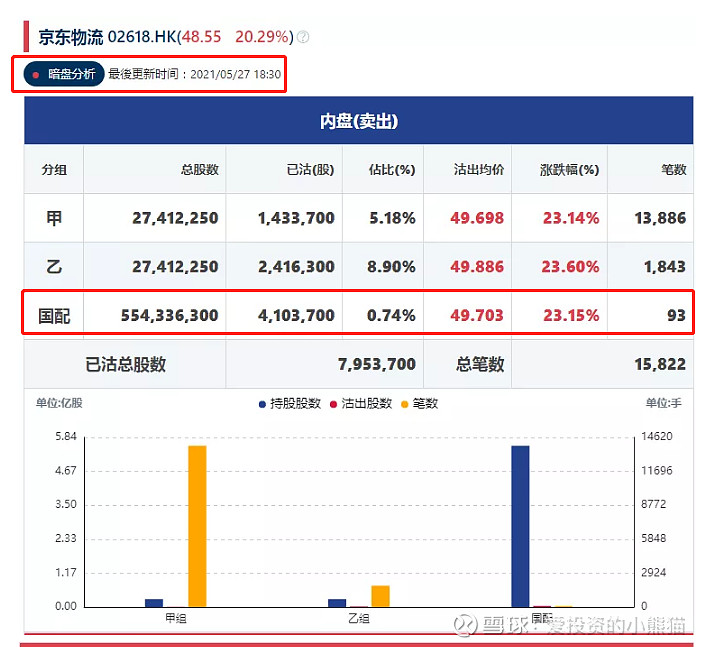Click the 554,336,300 total shares cell

coord(170,315)
